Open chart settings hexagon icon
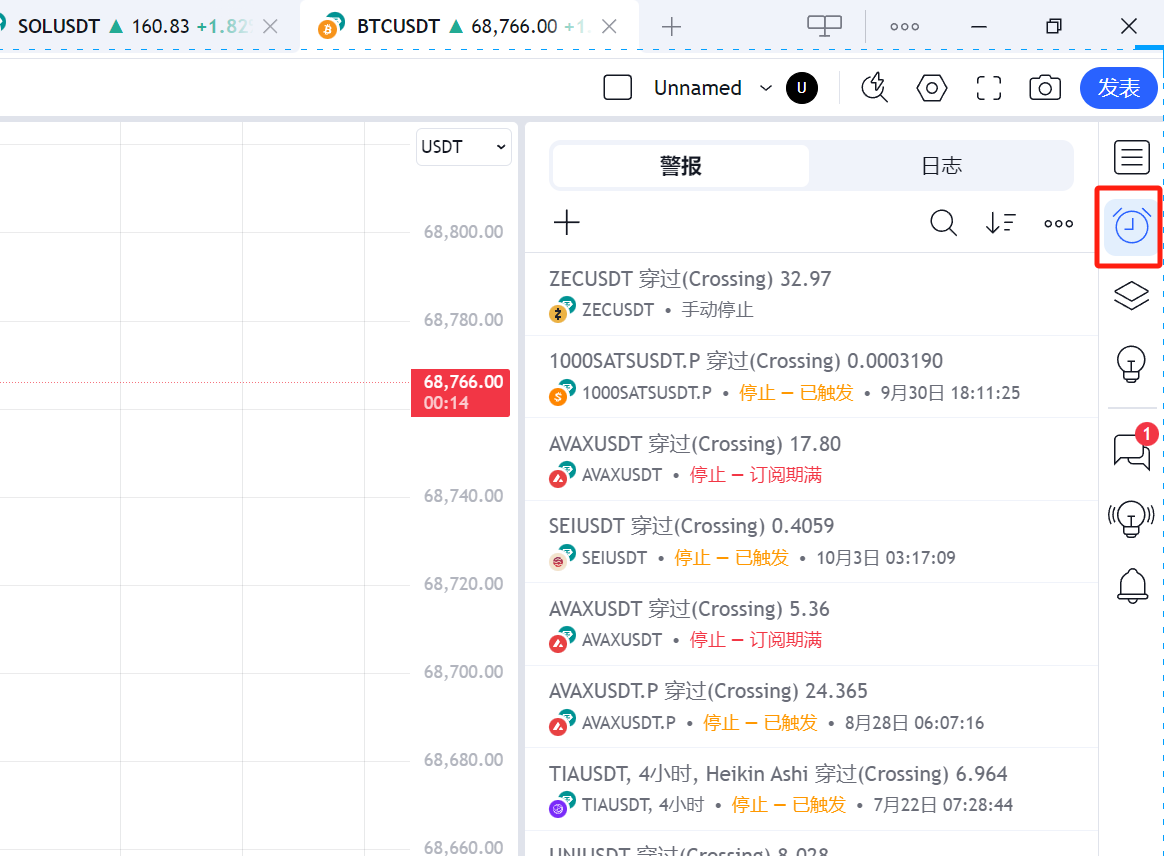The width and height of the screenshot is (1164, 856). 932,88
